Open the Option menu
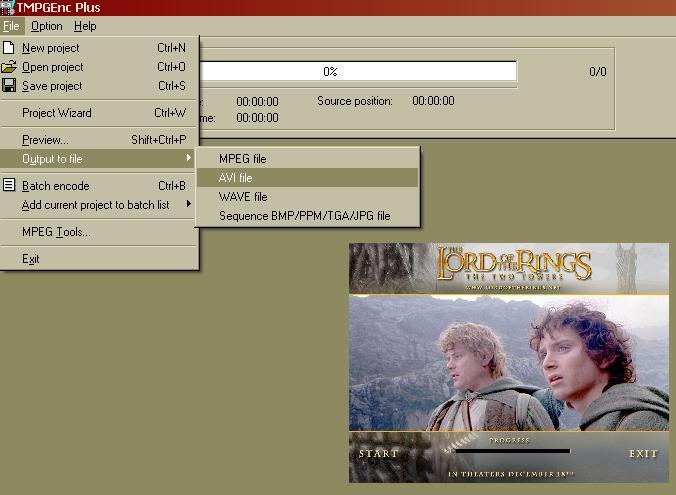 [x=47, y=26]
